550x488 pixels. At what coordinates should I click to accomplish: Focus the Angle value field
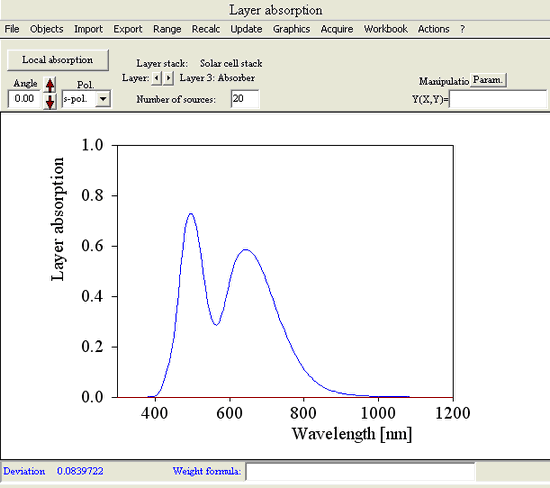(24, 99)
